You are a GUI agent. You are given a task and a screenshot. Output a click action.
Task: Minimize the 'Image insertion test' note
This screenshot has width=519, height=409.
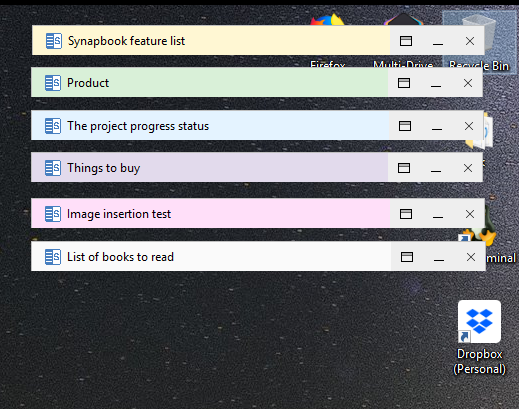pos(438,217)
